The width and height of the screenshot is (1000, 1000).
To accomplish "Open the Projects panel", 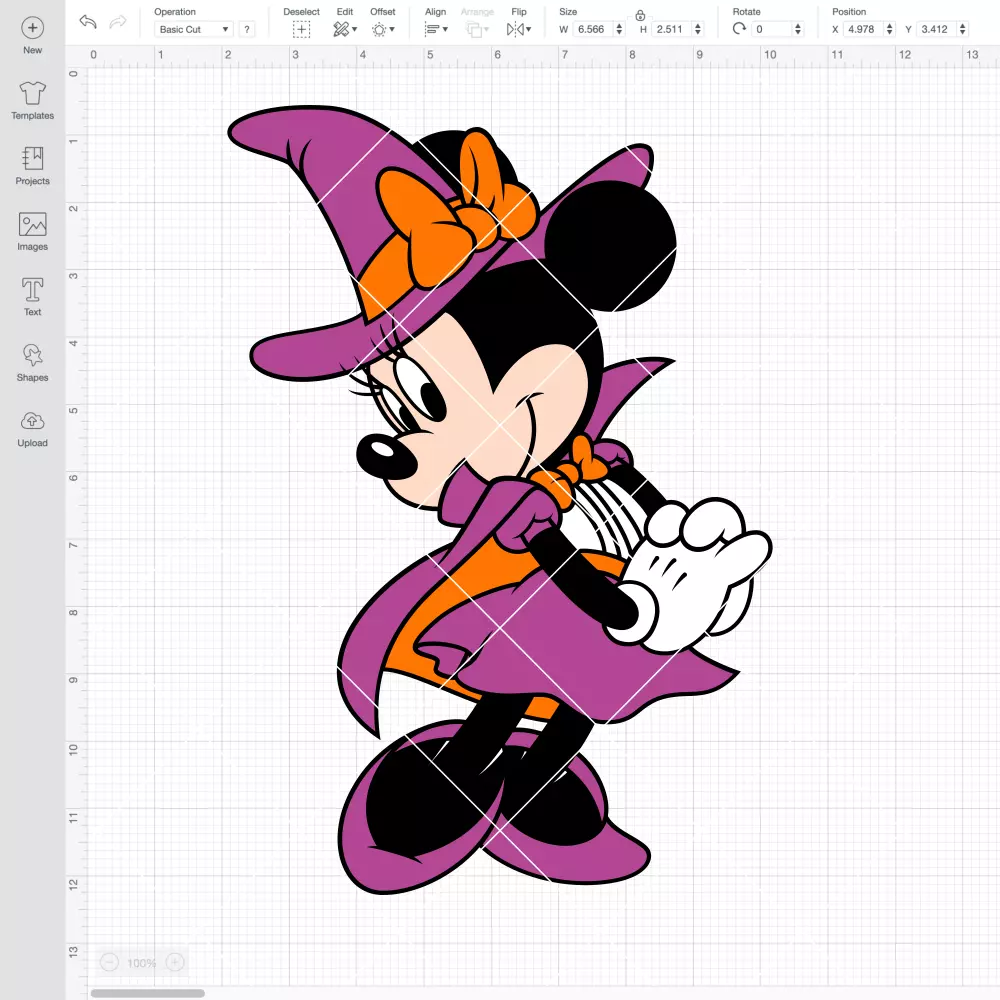I will tap(33, 166).
